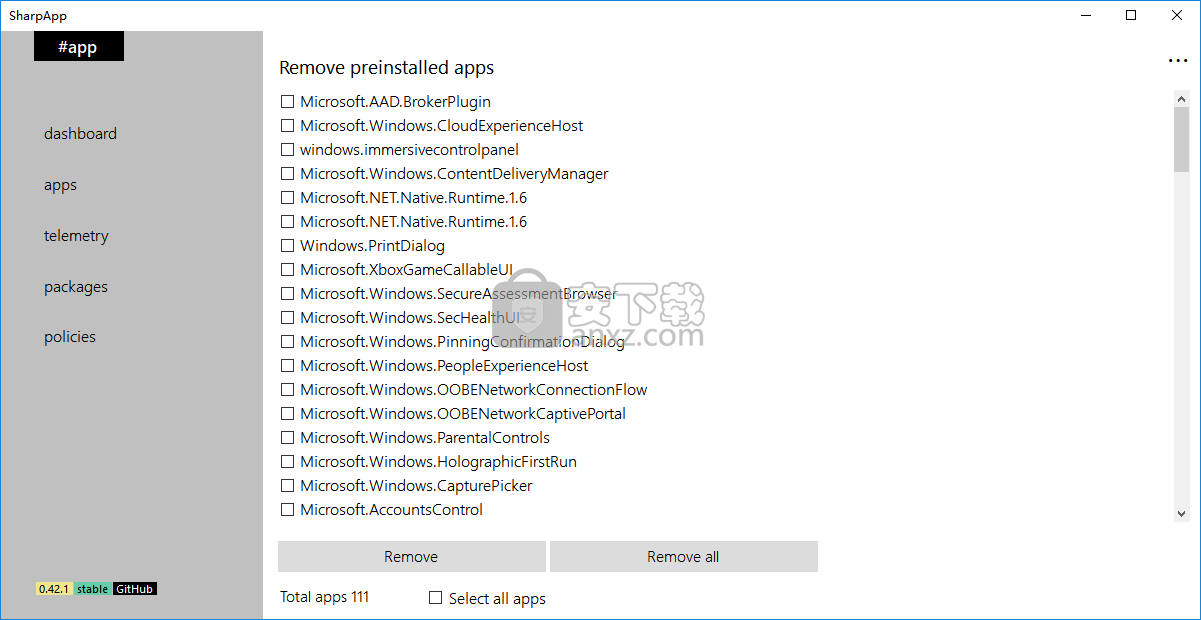Click the Remove button
Screen dimensions: 1201x620
tap(411, 557)
